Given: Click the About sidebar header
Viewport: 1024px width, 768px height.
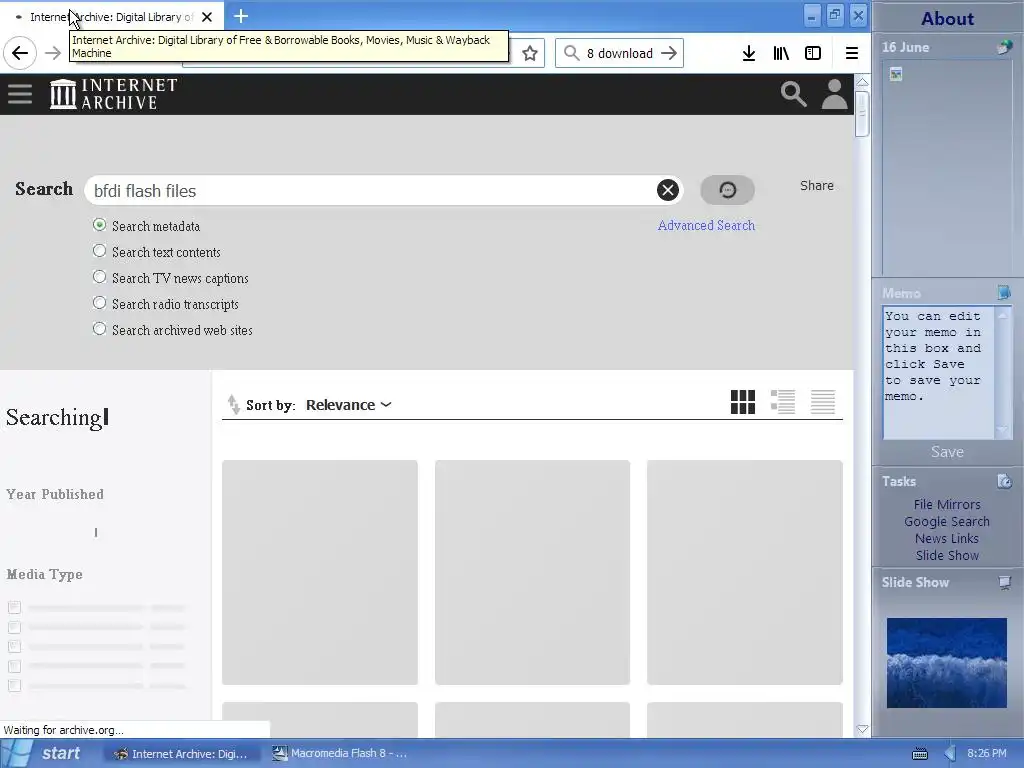Looking at the screenshot, I should 948,18.
